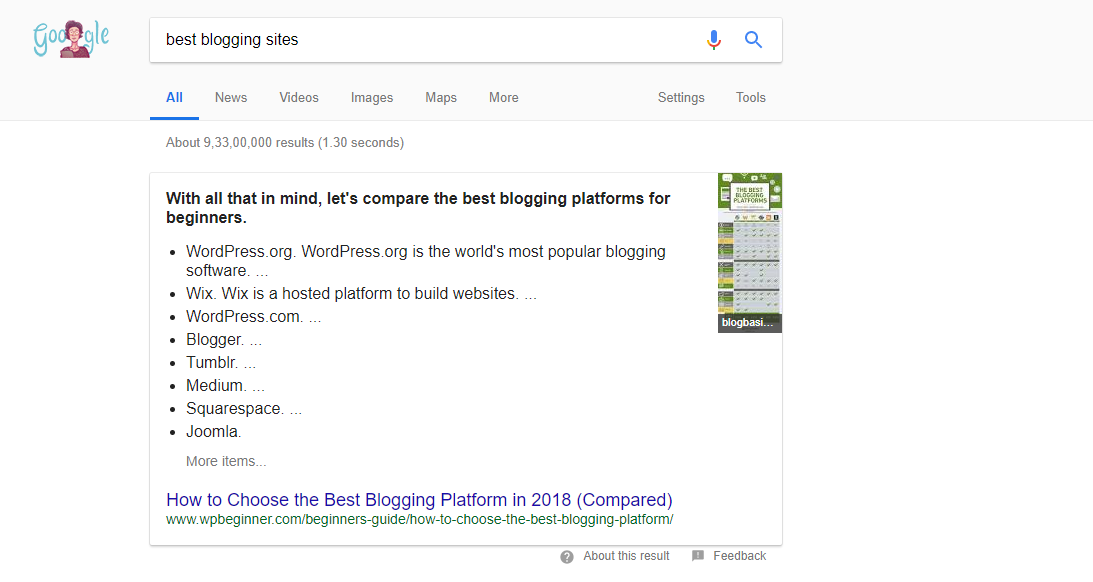Click the Tumblr list item
The width and height of the screenshot is (1093, 582).
tap(221, 362)
